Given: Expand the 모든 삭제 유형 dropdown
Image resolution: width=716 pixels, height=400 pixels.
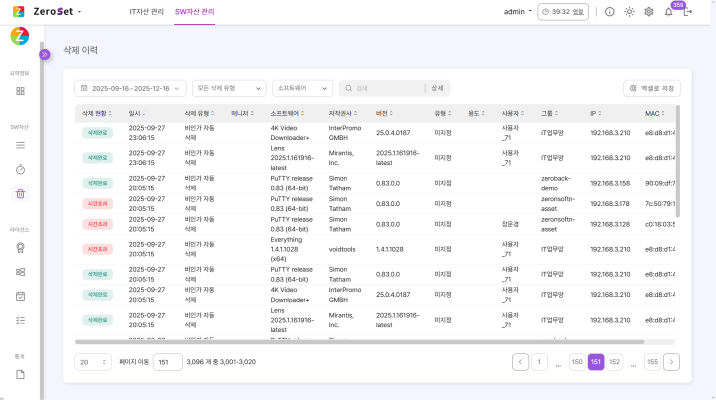Looking at the screenshot, I should click(x=229, y=88).
